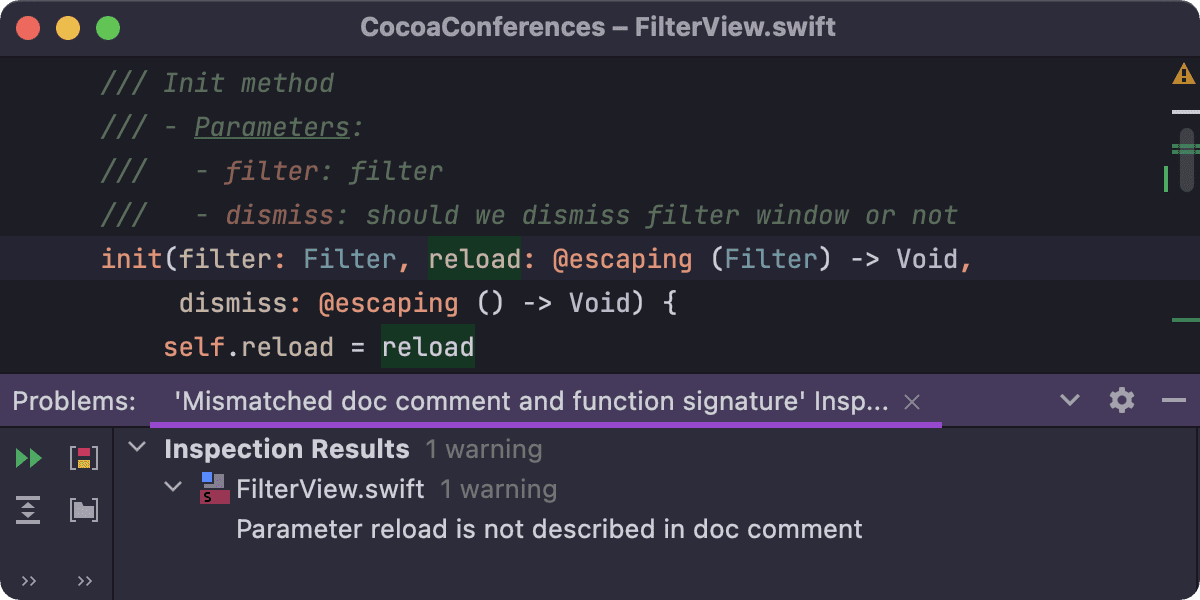The image size is (1200, 600).
Task: Toggle group by severity icon
Action: (84, 459)
